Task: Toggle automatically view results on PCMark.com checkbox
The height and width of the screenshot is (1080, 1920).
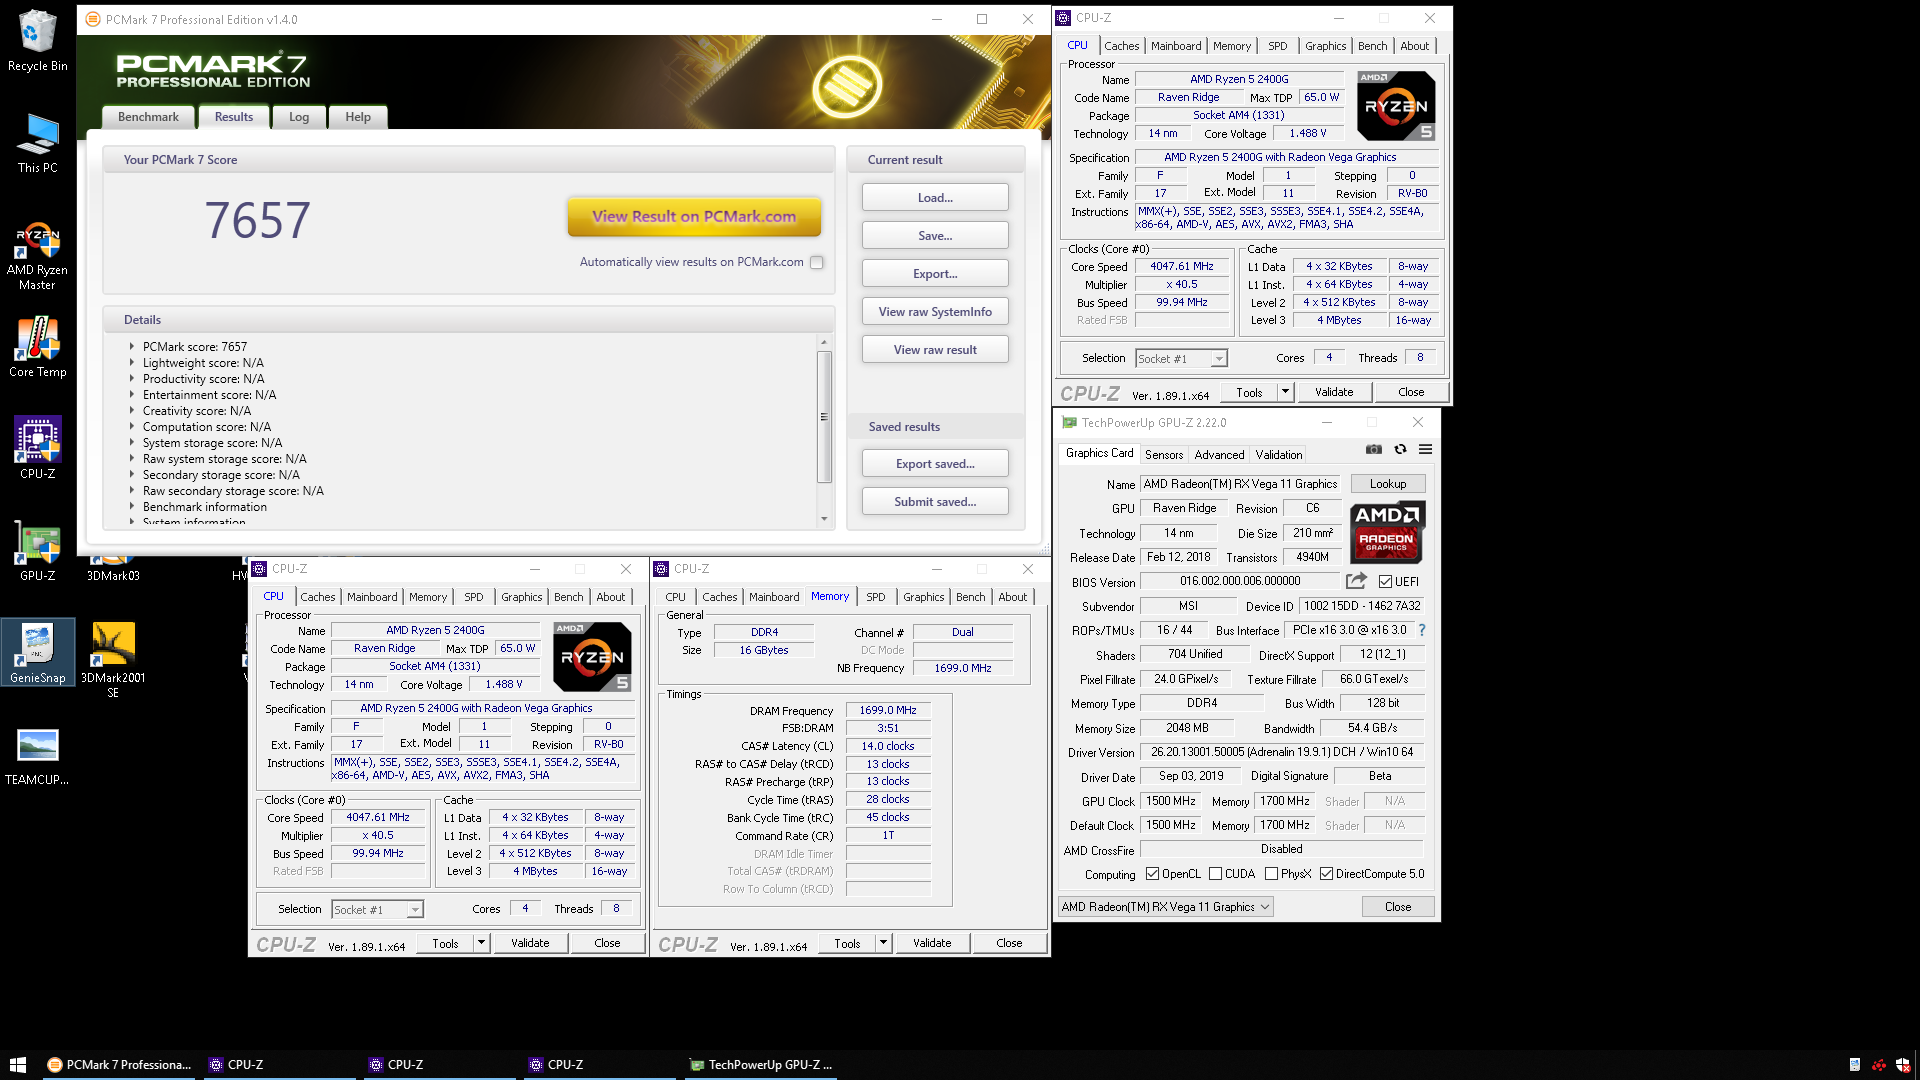Action: [817, 262]
